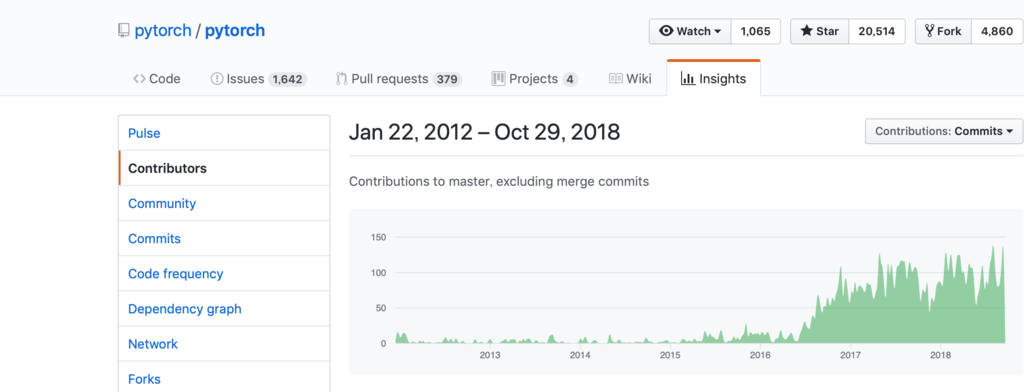Switch to the Projects tab
Image resolution: width=1024 pixels, height=392 pixels.
click(535, 79)
